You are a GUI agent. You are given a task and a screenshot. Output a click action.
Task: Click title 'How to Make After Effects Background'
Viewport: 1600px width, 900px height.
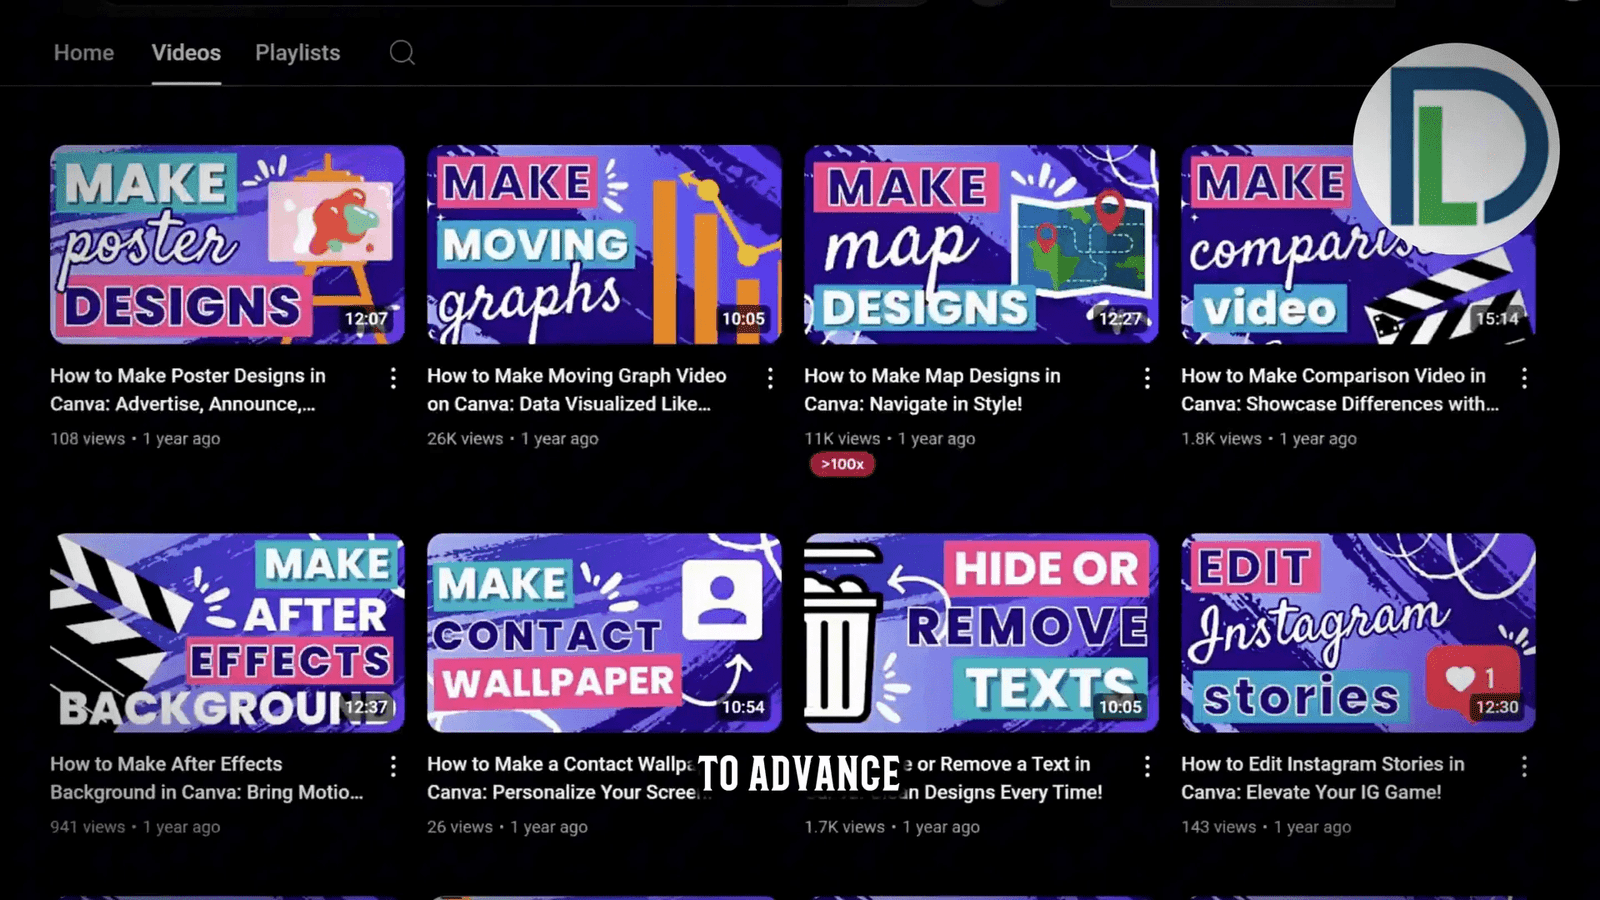206,778
